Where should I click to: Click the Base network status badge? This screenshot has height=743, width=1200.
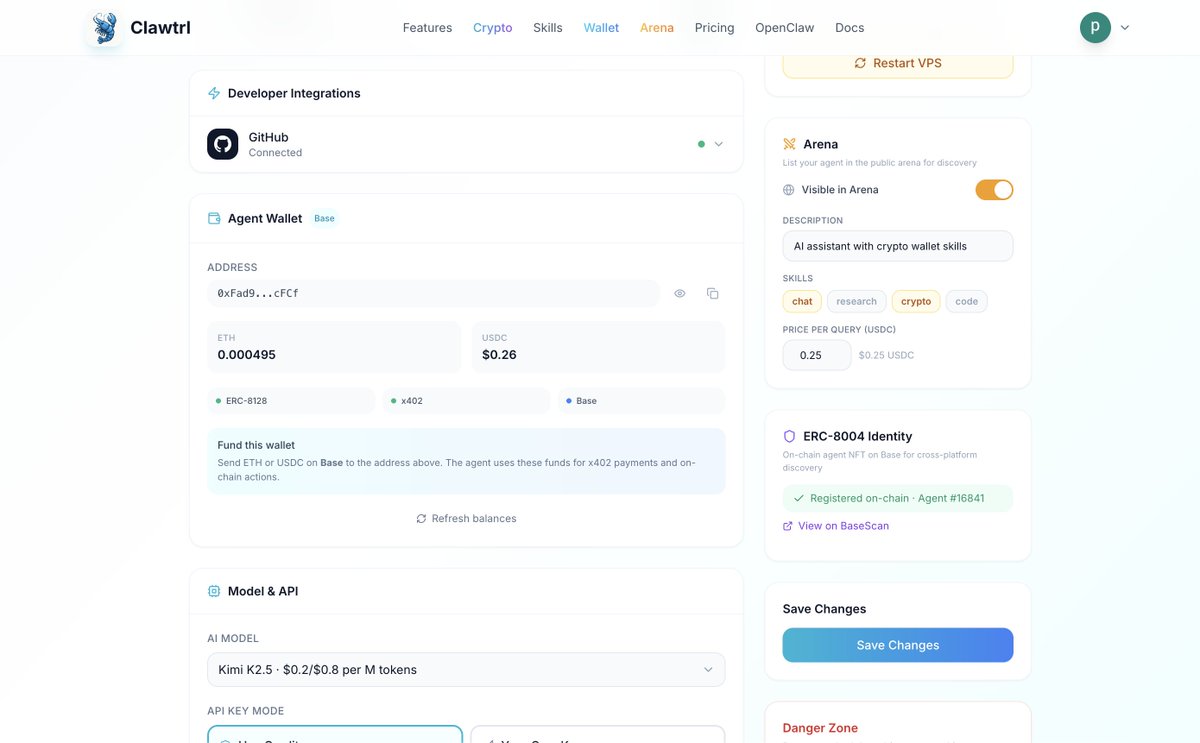(642, 401)
